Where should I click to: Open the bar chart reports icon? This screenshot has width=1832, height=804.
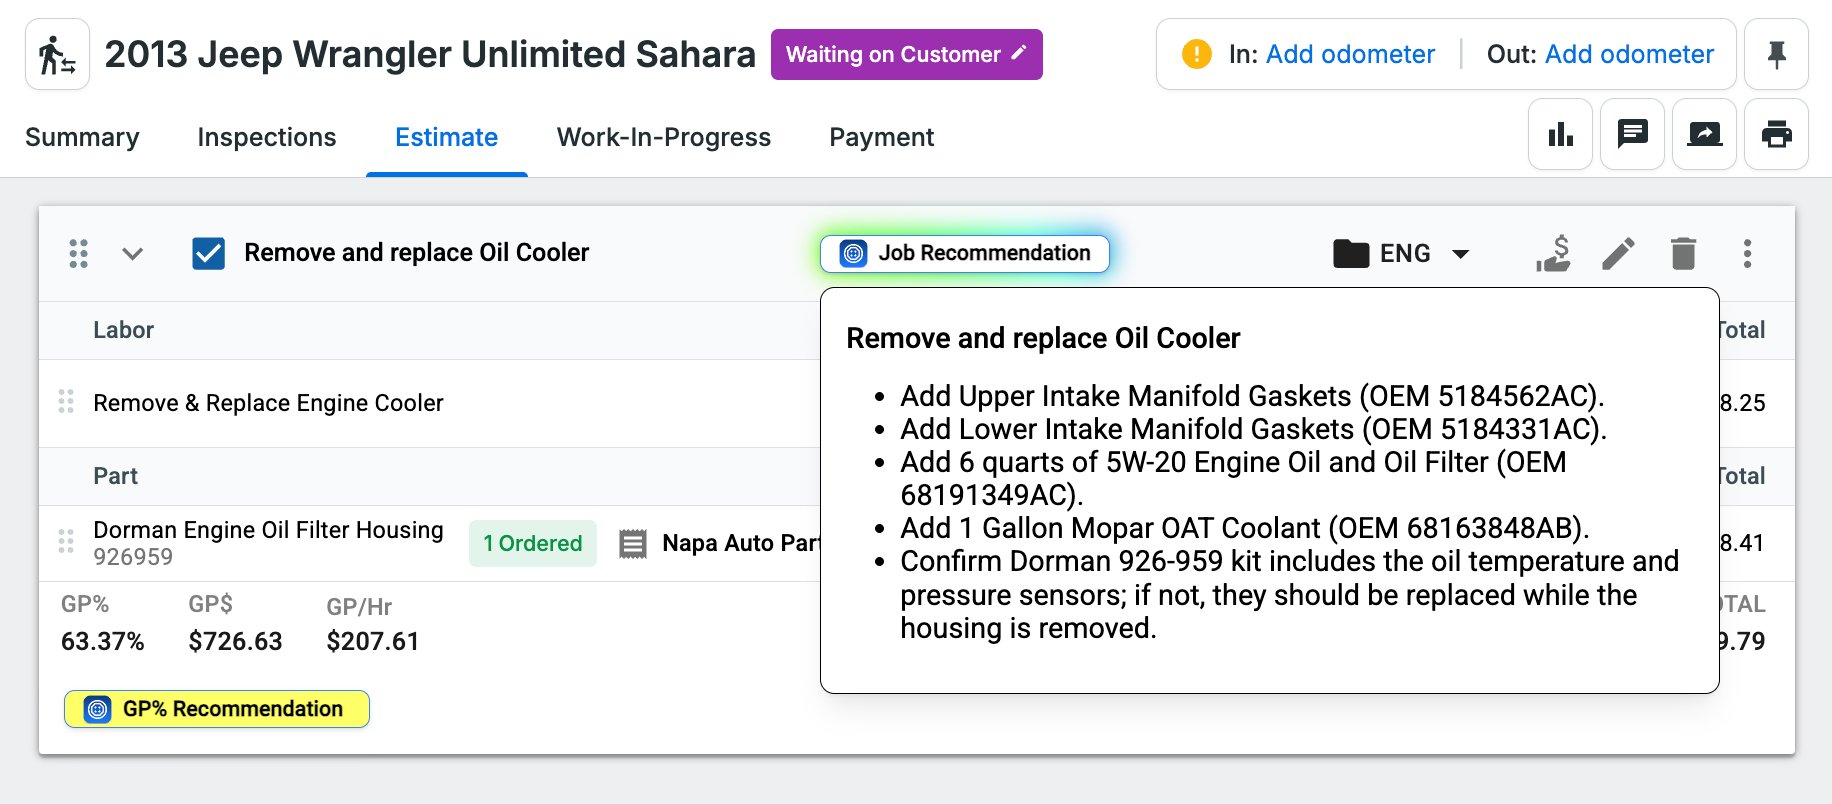(1560, 134)
